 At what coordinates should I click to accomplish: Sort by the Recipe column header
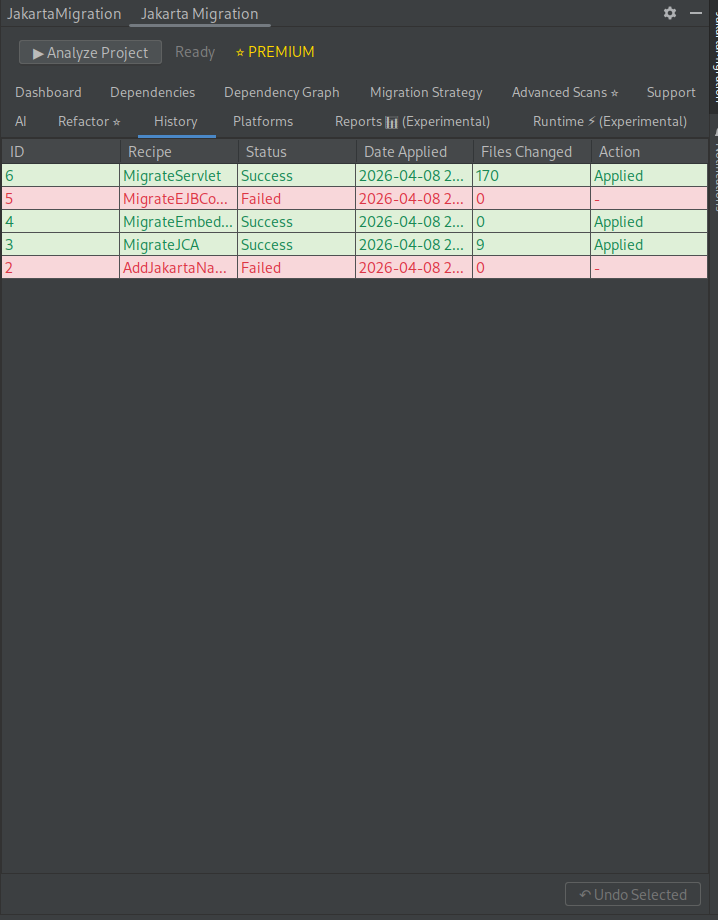click(179, 152)
